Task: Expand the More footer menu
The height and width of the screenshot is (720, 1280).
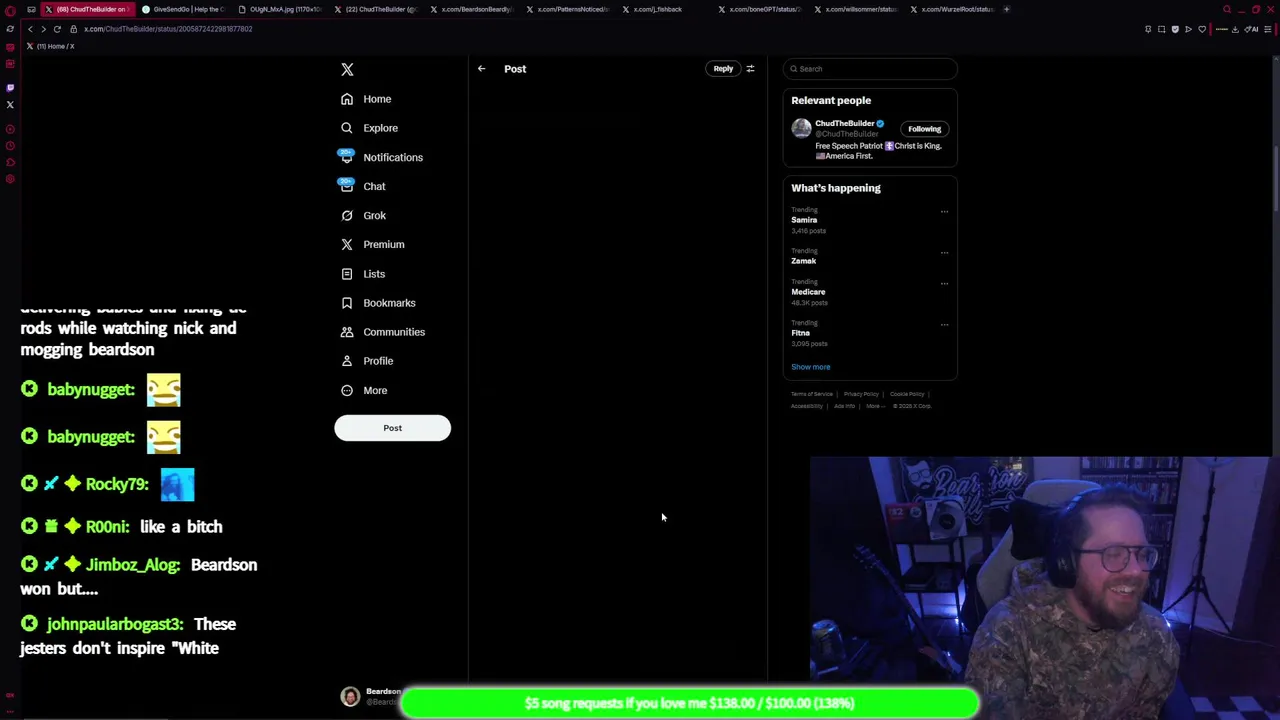Action: (x=874, y=406)
